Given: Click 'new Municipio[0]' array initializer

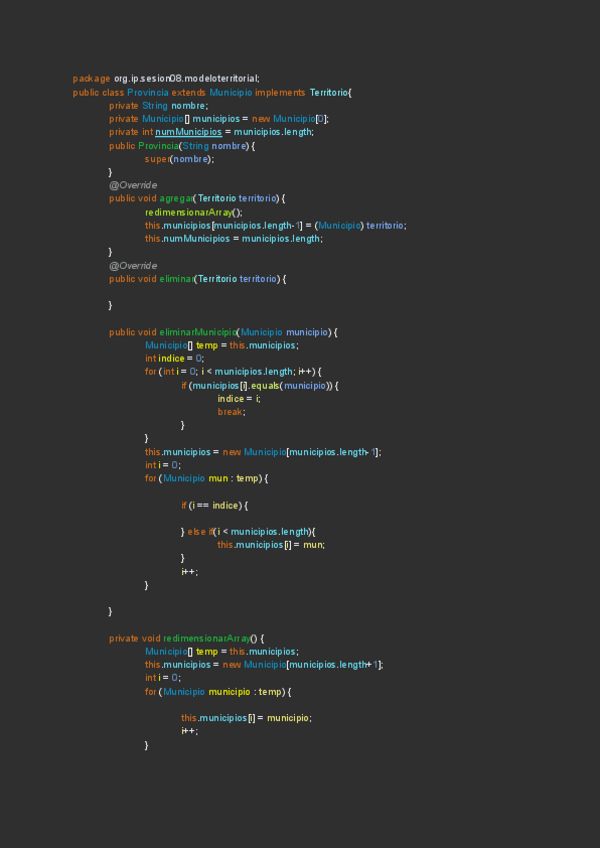Looking at the screenshot, I should coord(290,119).
